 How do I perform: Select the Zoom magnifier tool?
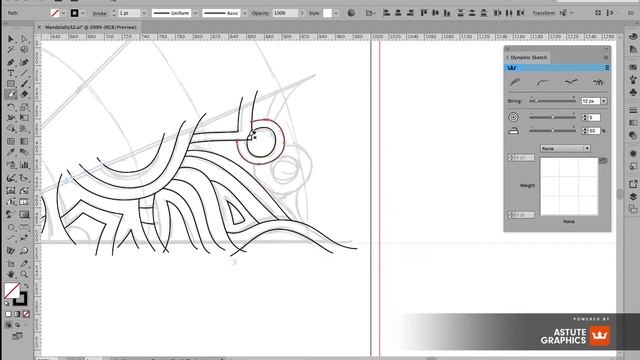tap(24, 274)
